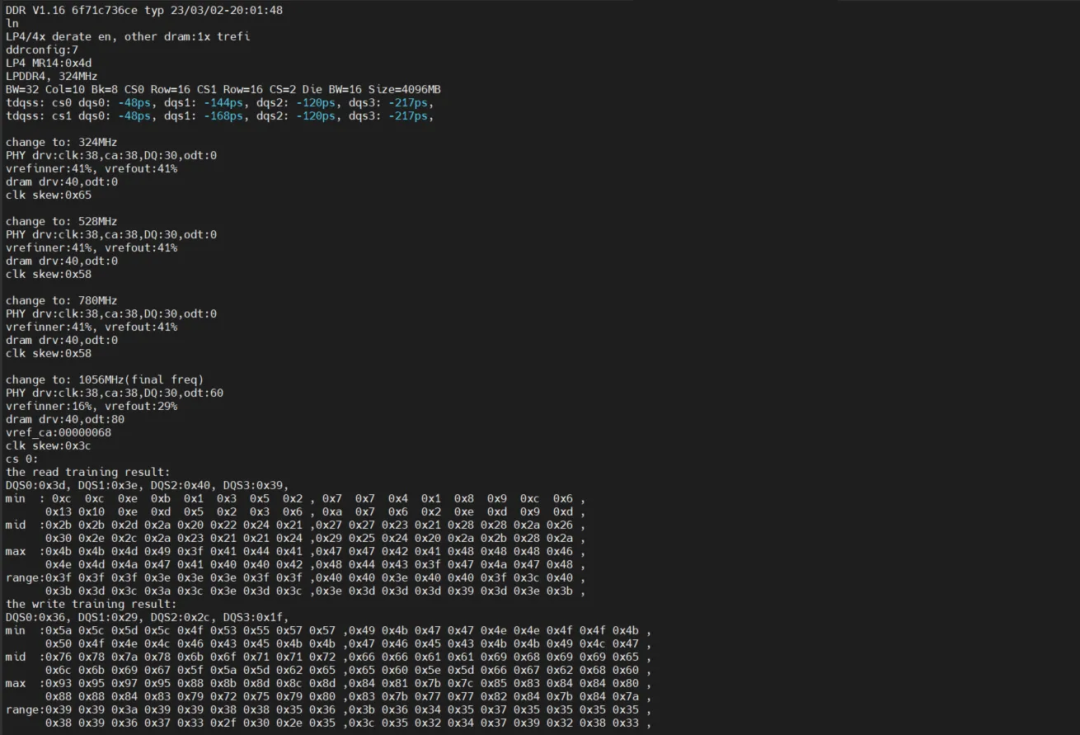
Task: Click 'the read training result:' heading
Action: tap(87, 472)
